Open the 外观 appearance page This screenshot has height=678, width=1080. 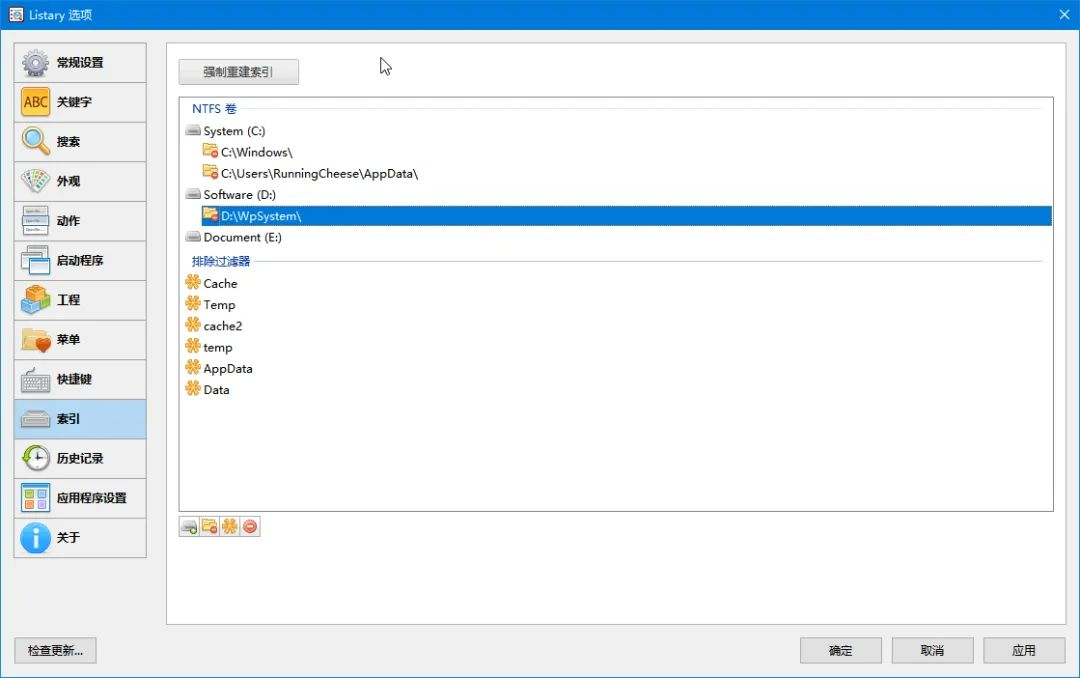[80, 182]
